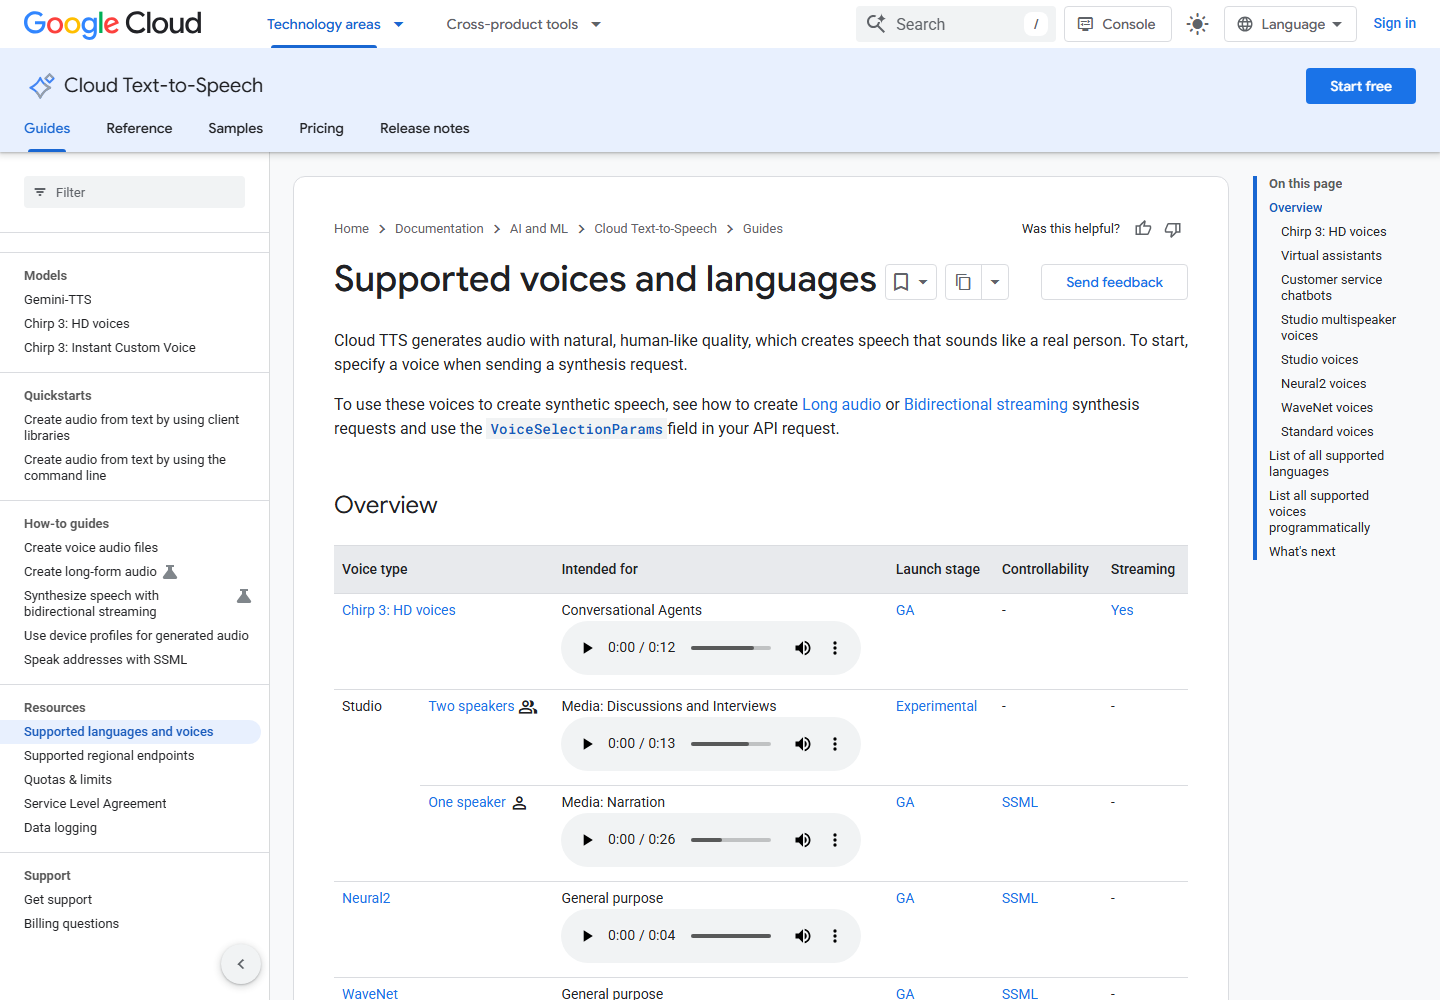Open Billing questions sidebar item
This screenshot has height=1000, width=1440.
click(x=71, y=923)
